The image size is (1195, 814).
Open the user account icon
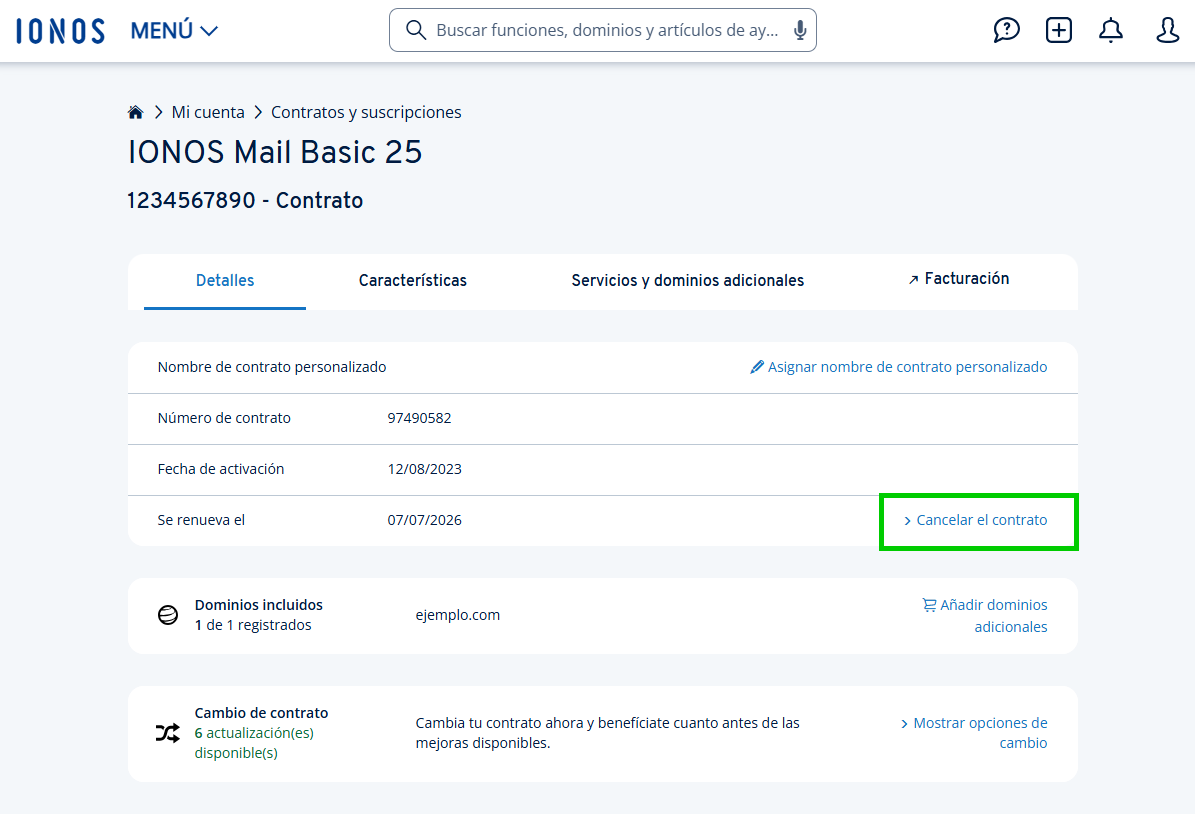tap(1167, 30)
